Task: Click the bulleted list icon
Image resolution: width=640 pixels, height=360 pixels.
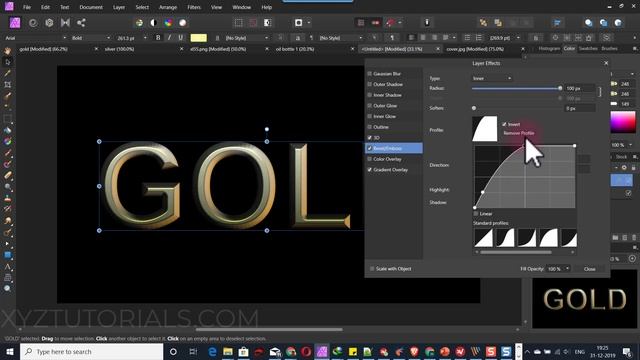Action: [467, 38]
